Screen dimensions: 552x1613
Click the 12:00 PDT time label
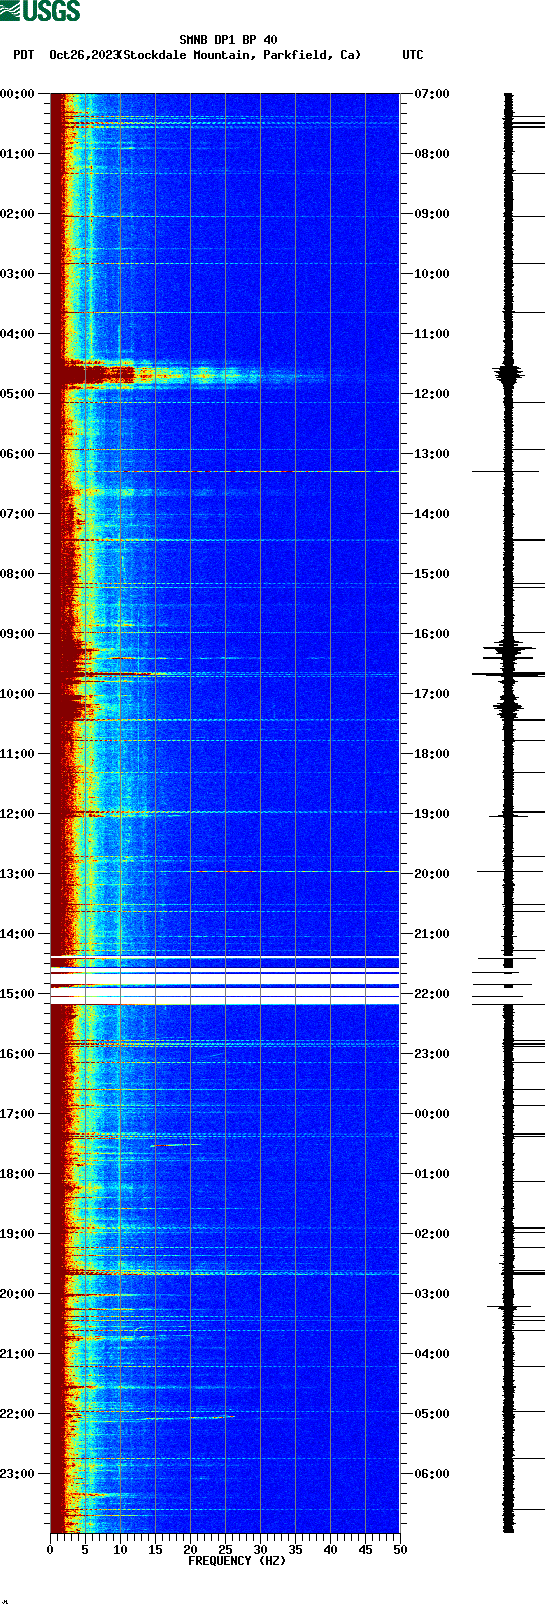pos(18,814)
